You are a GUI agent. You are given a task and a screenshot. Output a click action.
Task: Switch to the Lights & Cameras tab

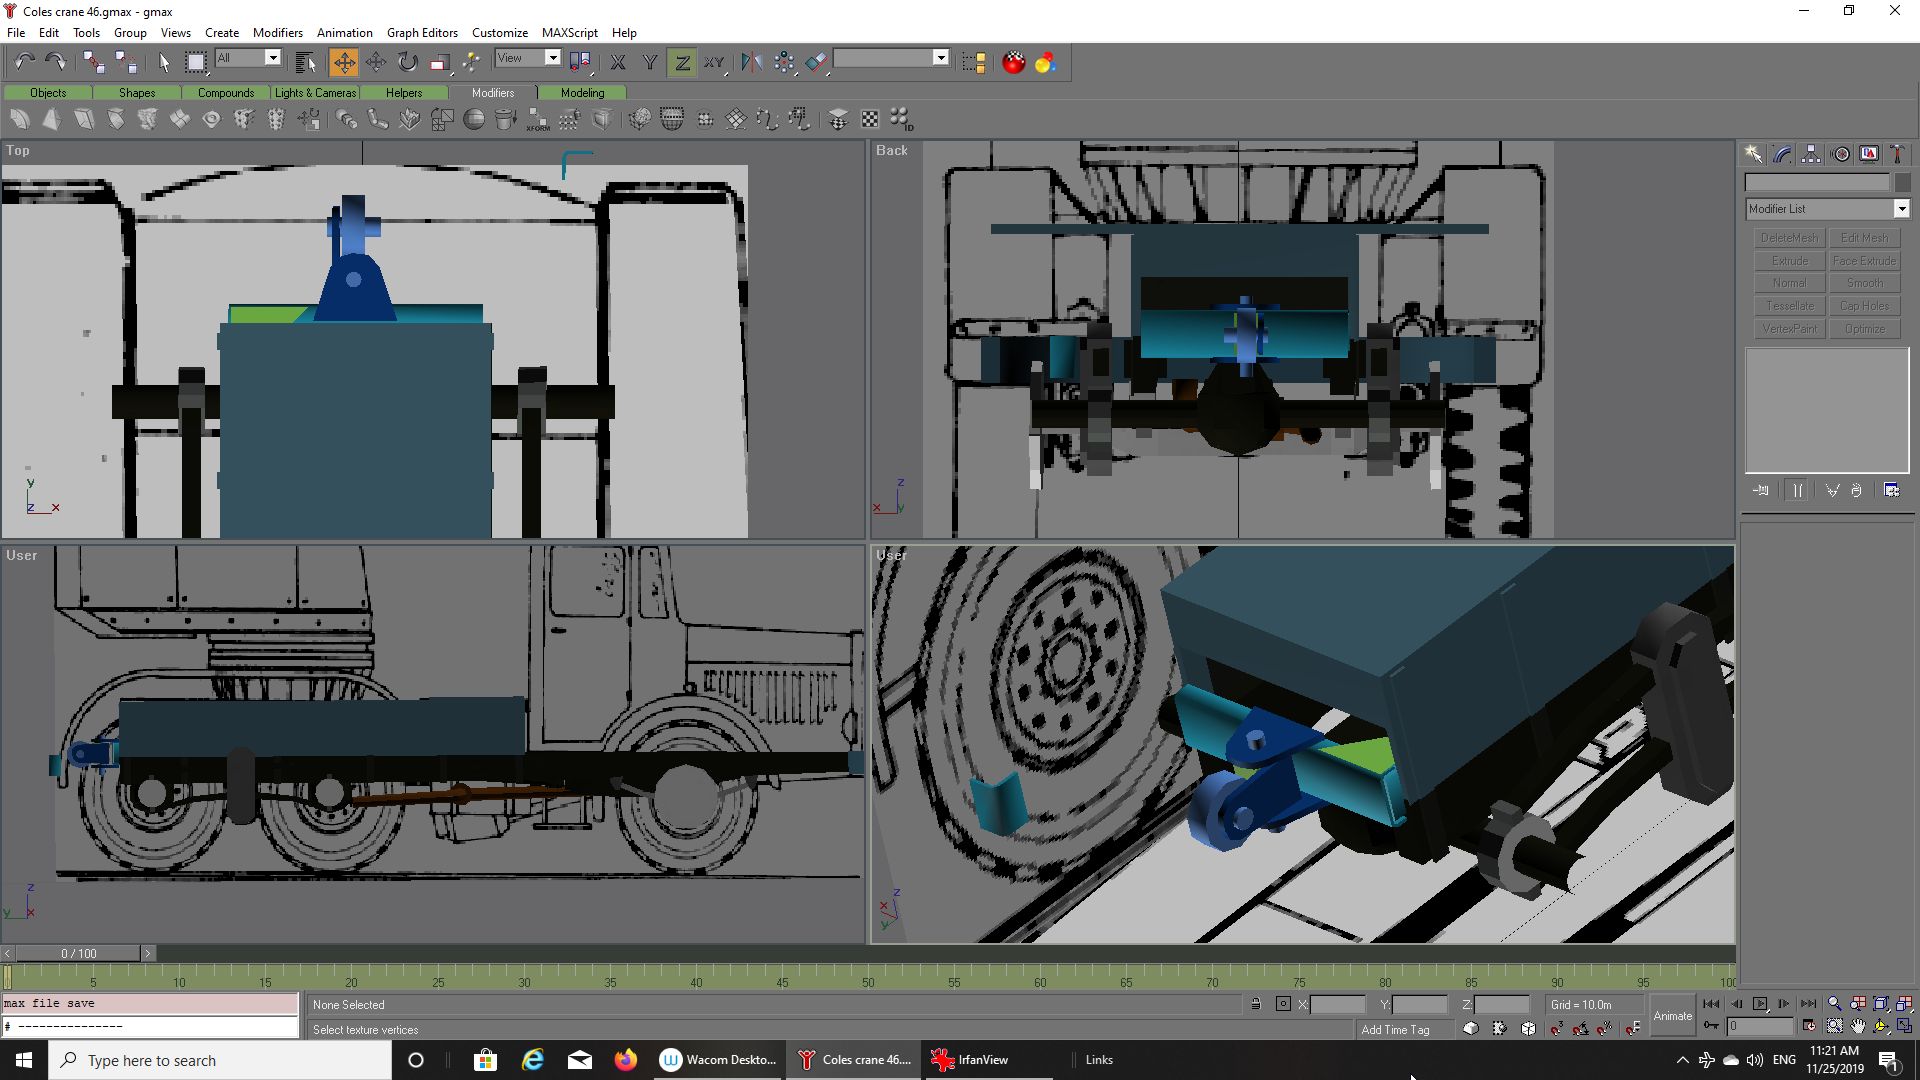tap(315, 93)
